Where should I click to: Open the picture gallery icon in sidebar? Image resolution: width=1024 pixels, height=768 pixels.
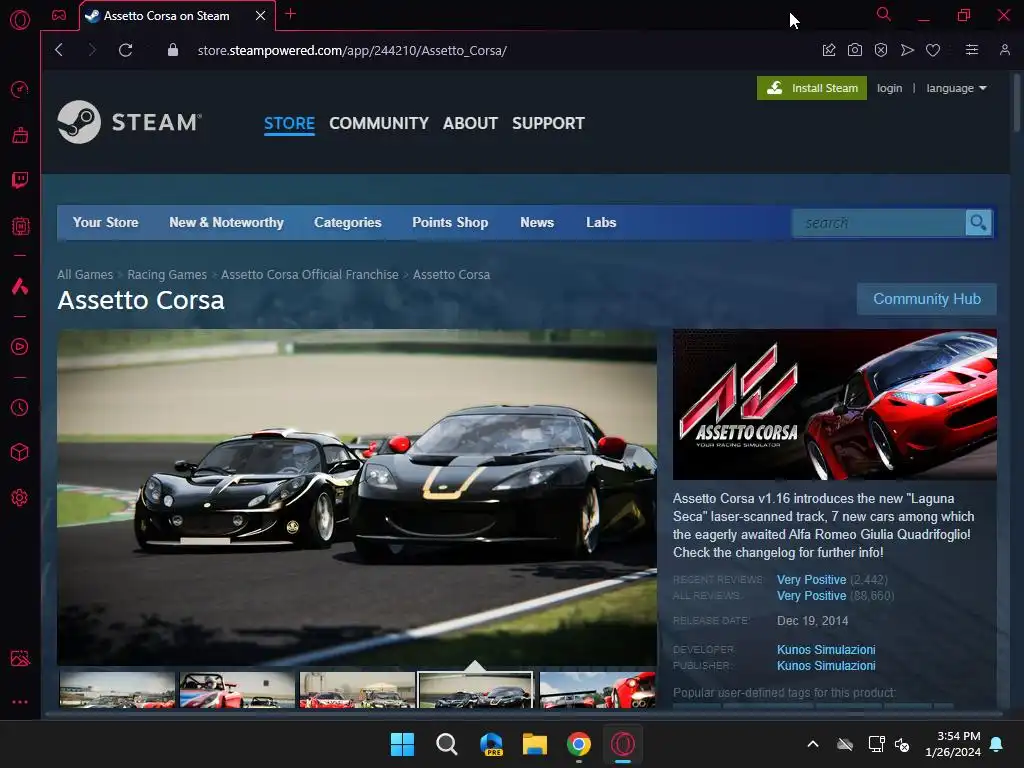tap(20, 658)
